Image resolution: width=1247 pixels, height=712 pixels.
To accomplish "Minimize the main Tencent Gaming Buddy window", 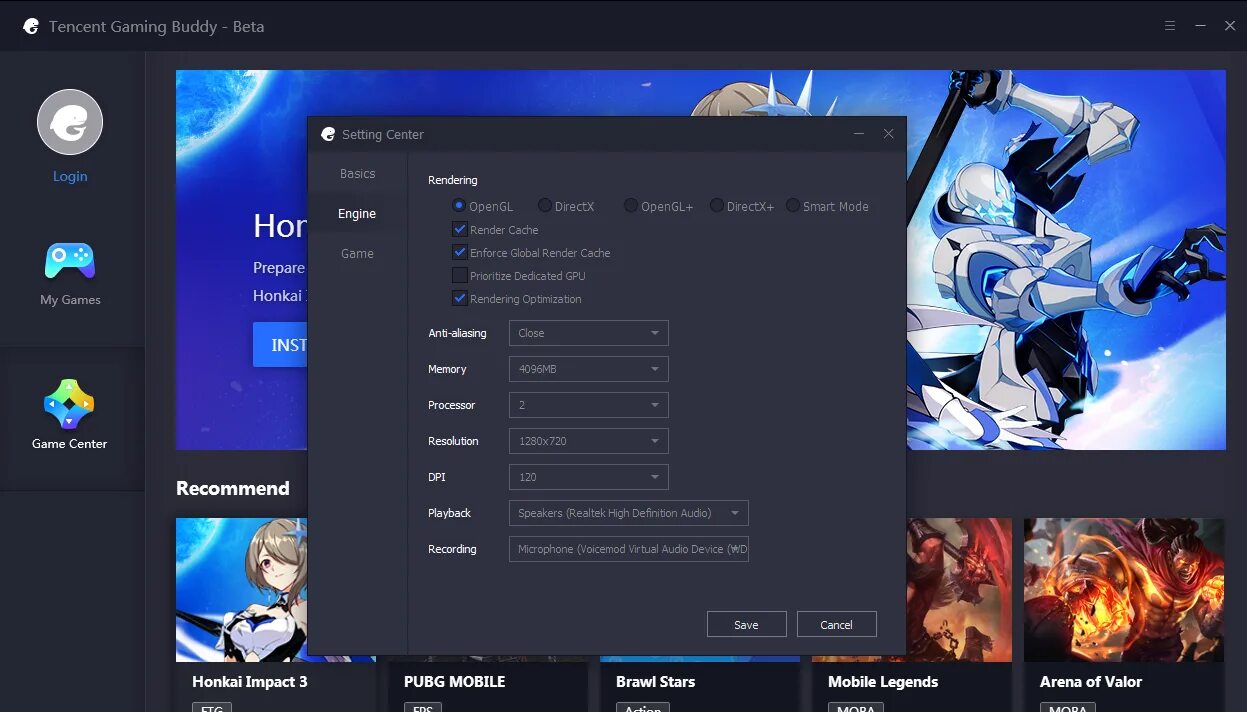I will (x=1200, y=26).
